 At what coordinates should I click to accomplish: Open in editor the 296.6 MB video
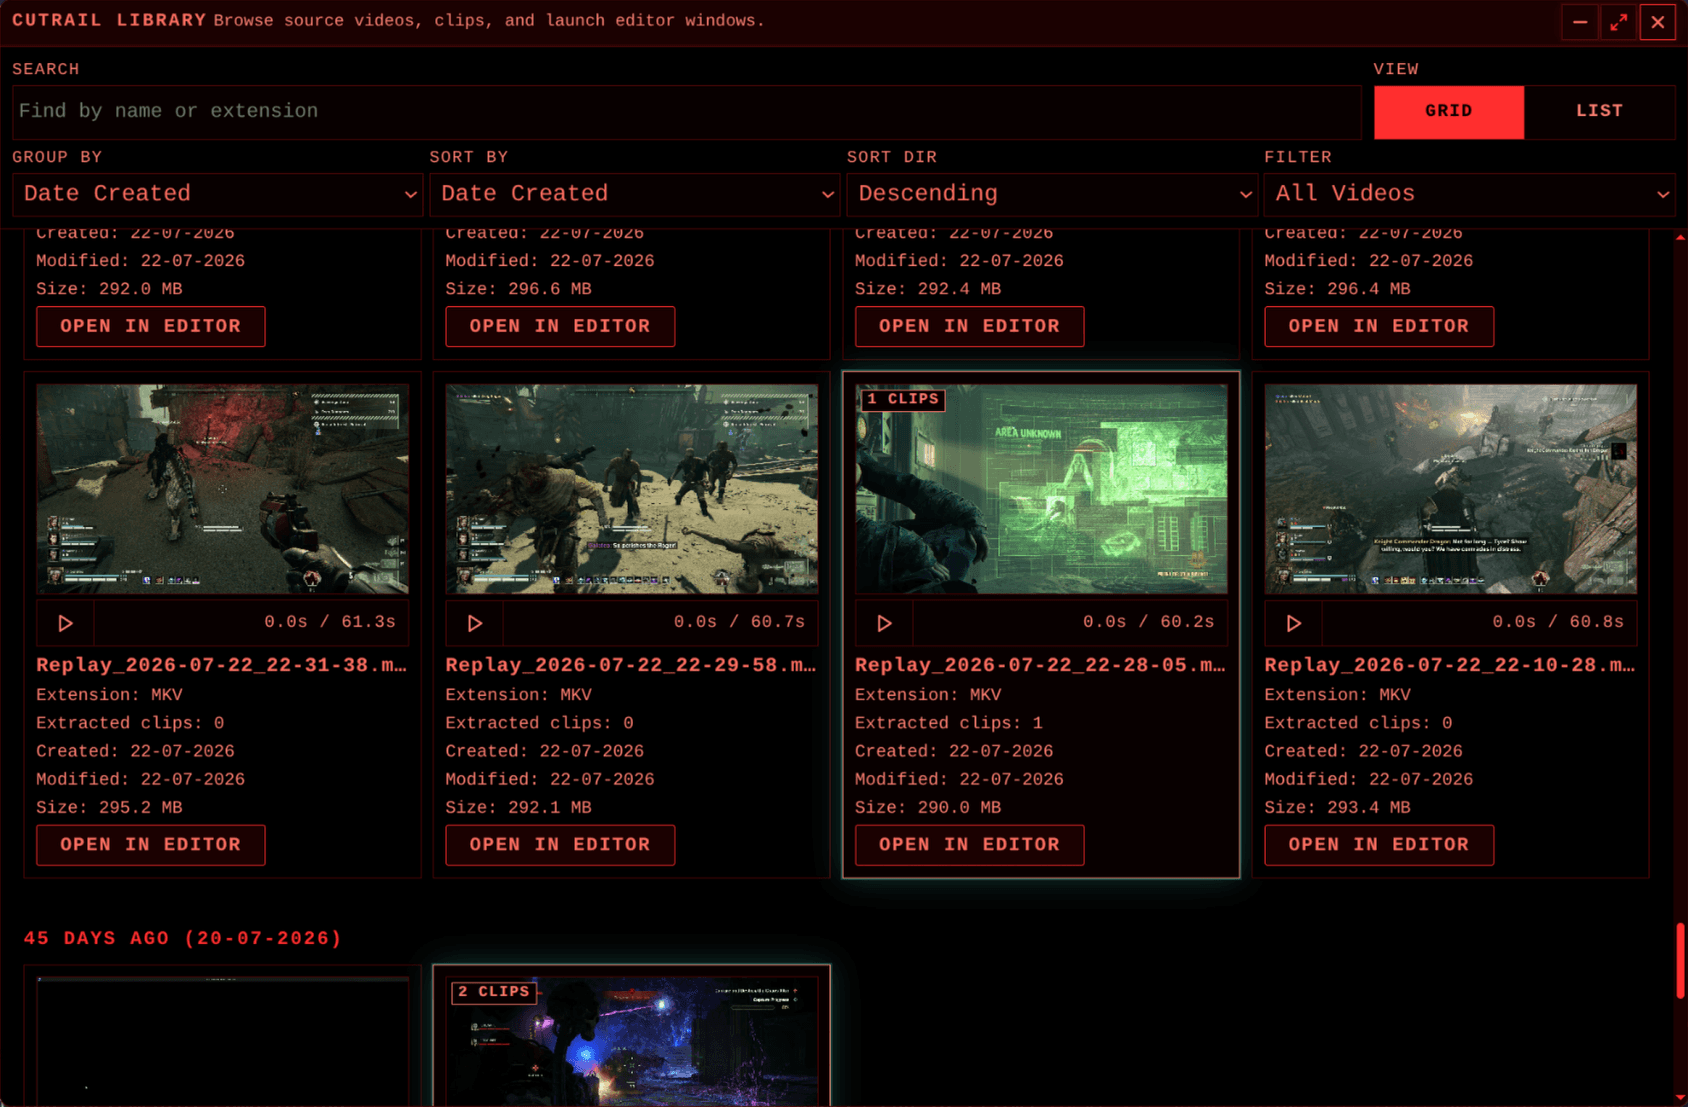tap(560, 327)
